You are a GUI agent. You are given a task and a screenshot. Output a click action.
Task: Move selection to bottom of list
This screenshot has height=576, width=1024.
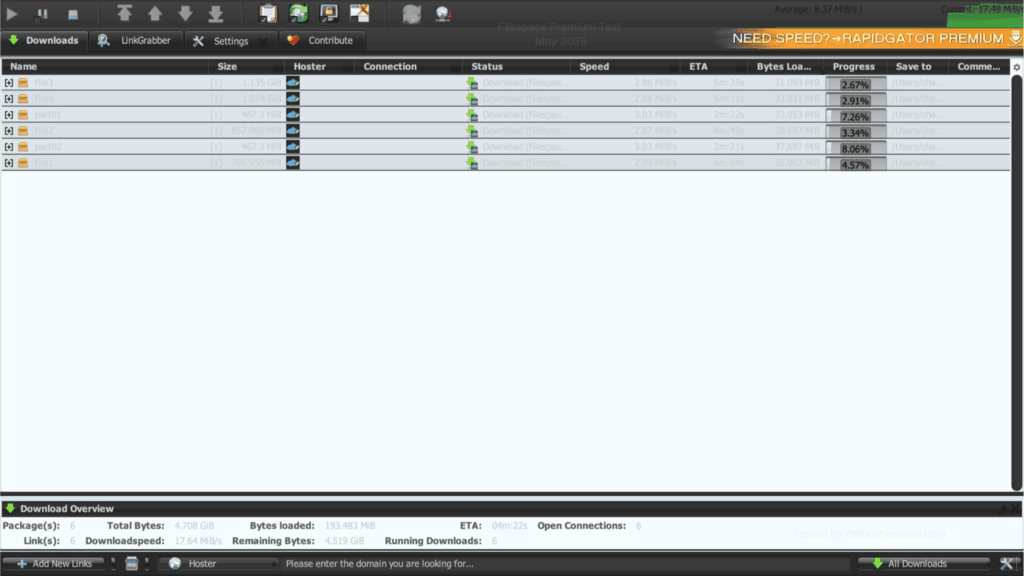216,13
